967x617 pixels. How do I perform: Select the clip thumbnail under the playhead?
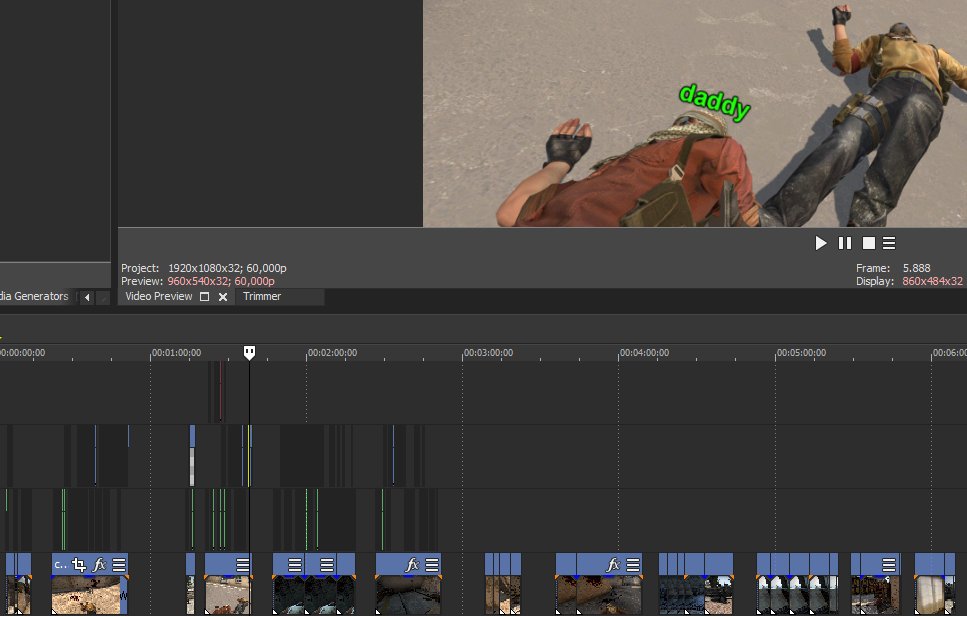(x=228, y=595)
